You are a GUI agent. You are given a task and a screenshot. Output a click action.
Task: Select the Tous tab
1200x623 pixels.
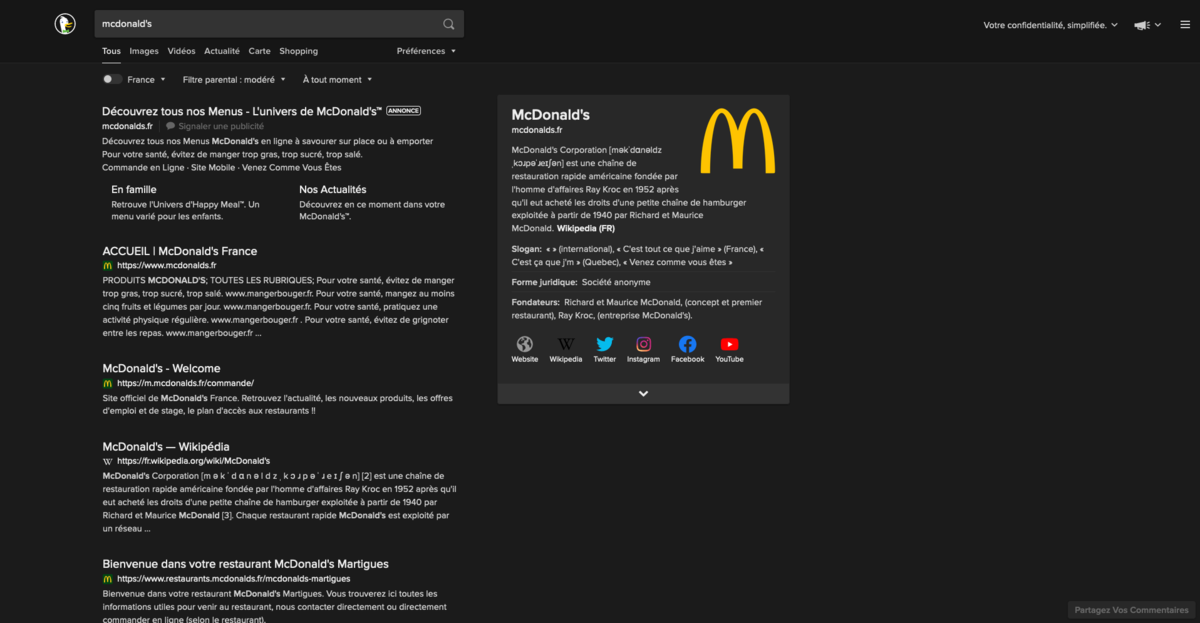(111, 51)
